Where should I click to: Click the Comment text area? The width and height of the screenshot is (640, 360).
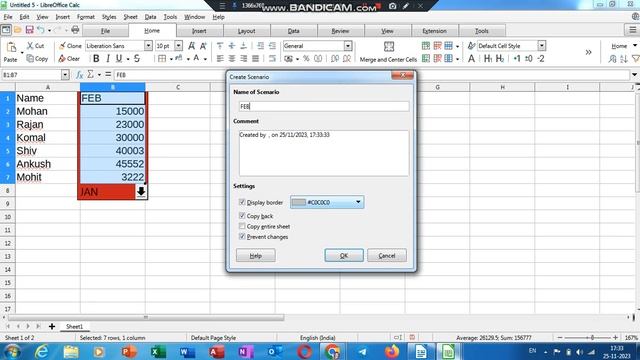point(324,153)
